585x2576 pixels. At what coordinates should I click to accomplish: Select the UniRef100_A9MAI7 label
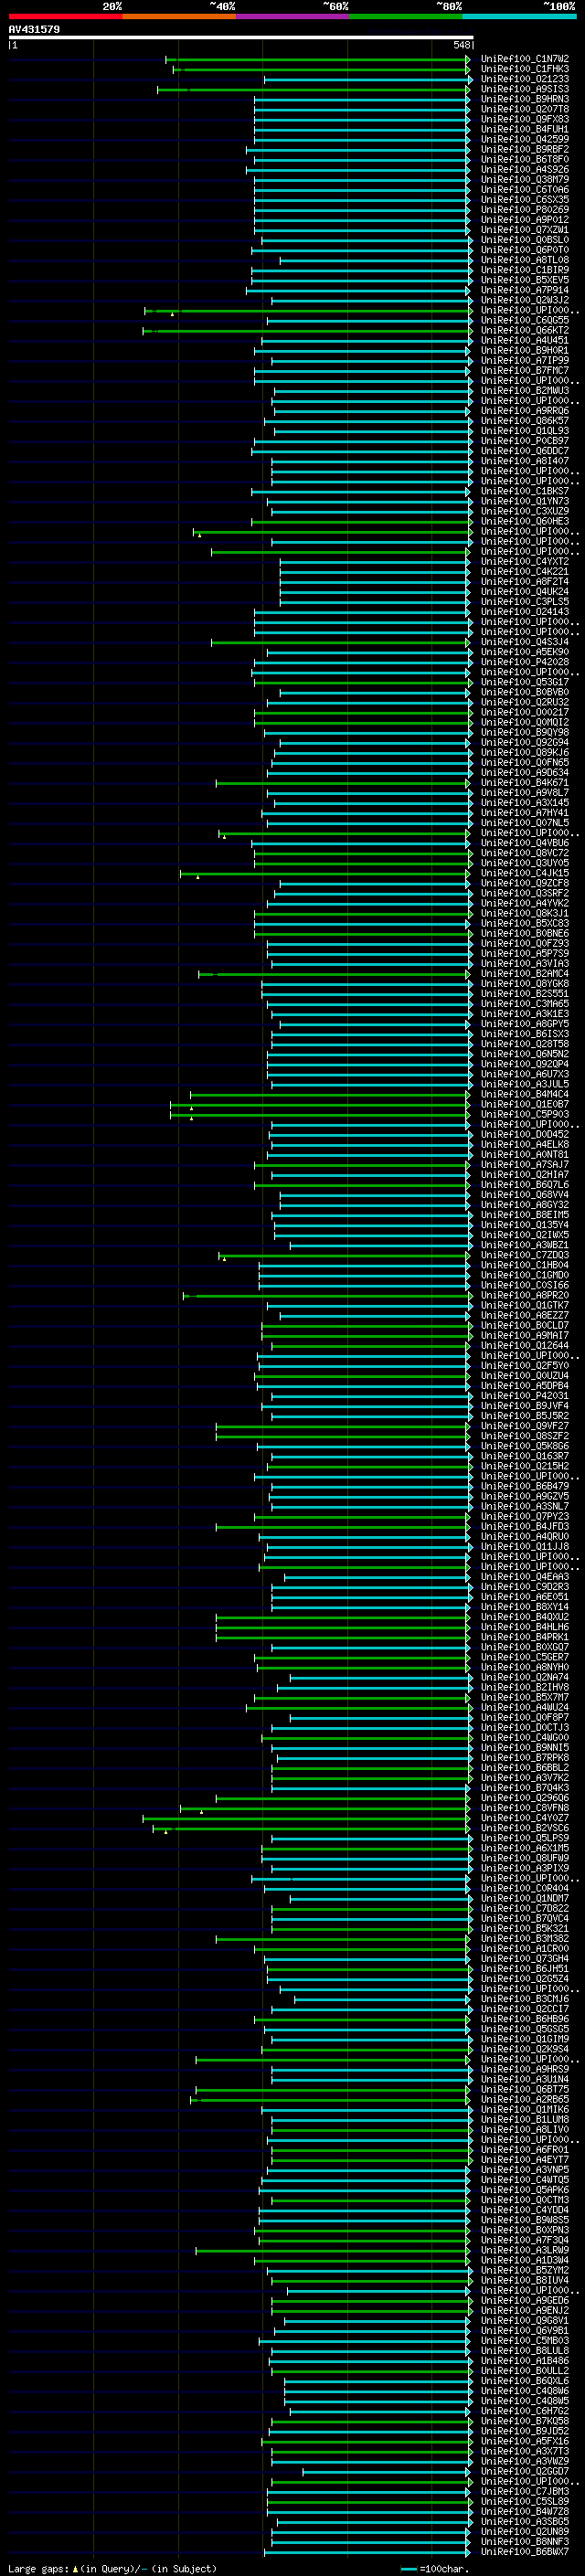524,1335
